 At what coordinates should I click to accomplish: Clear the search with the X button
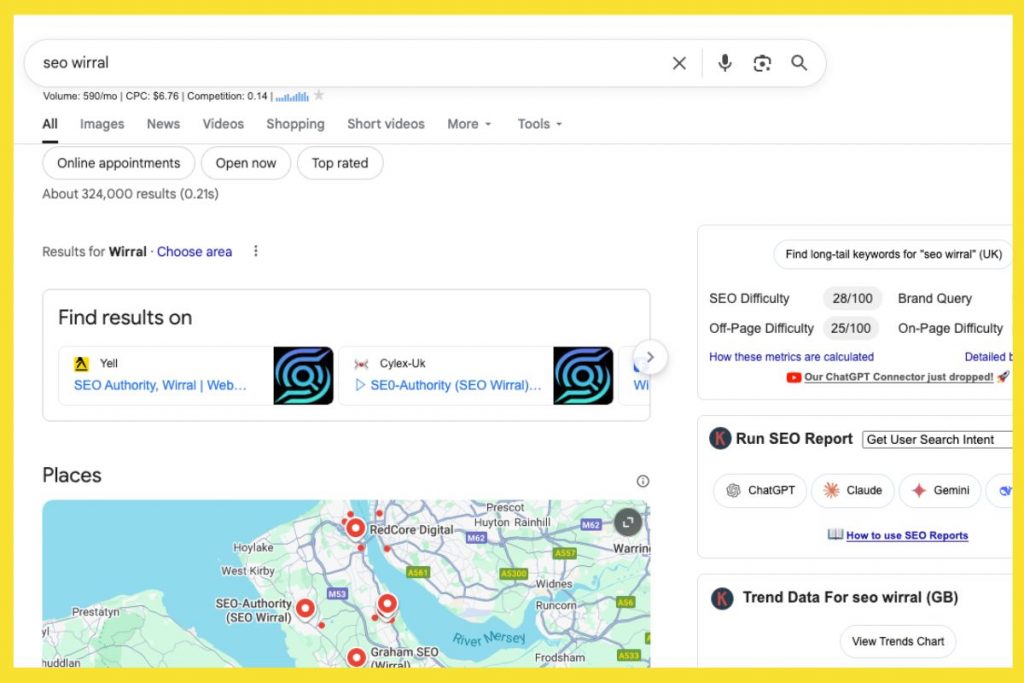679,62
